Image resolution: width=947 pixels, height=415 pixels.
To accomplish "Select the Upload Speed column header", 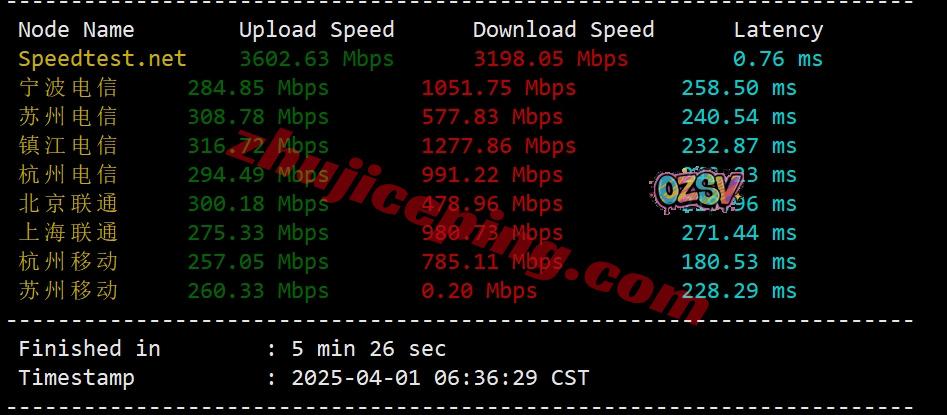I will point(316,30).
